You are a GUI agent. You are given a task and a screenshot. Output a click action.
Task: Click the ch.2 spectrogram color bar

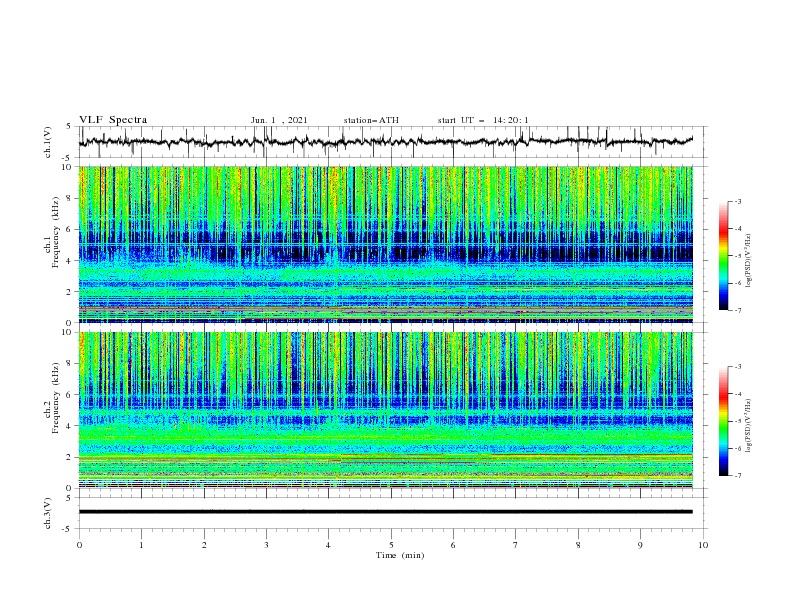click(x=723, y=421)
